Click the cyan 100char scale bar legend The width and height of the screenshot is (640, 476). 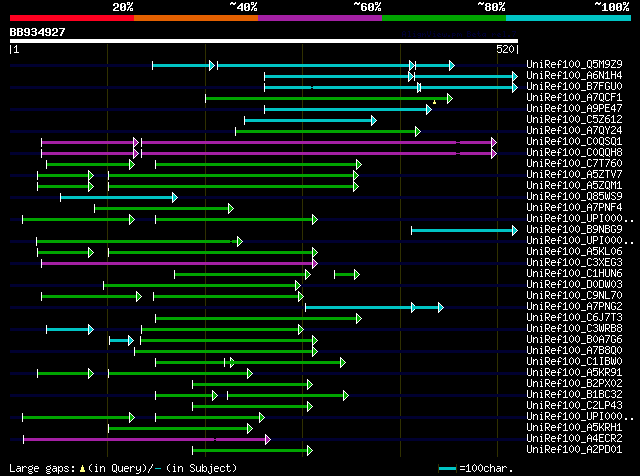coord(447,469)
